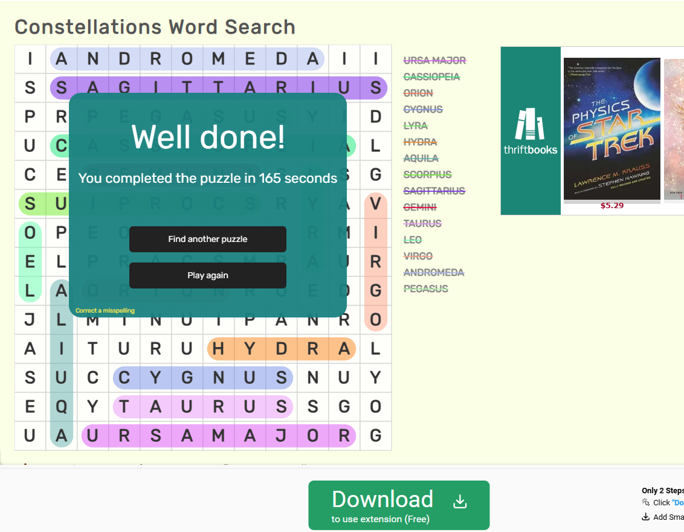
Task: Click the Play again button
Action: click(208, 275)
